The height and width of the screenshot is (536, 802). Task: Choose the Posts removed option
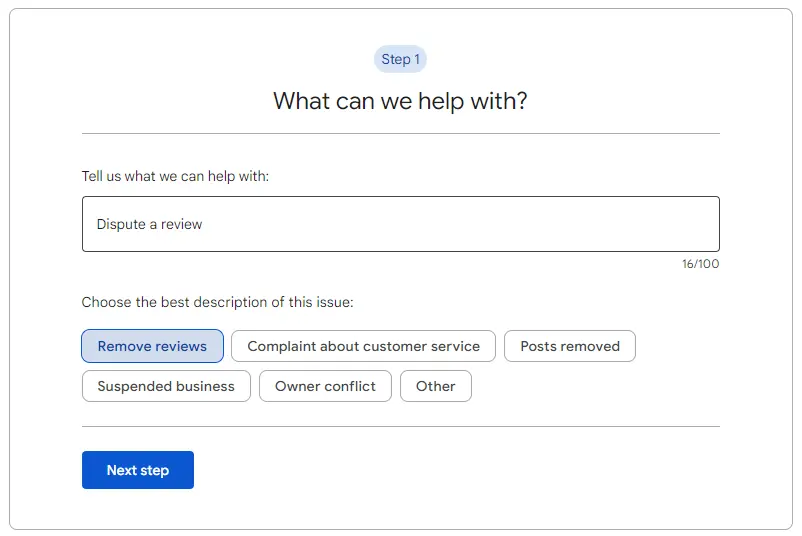click(570, 346)
